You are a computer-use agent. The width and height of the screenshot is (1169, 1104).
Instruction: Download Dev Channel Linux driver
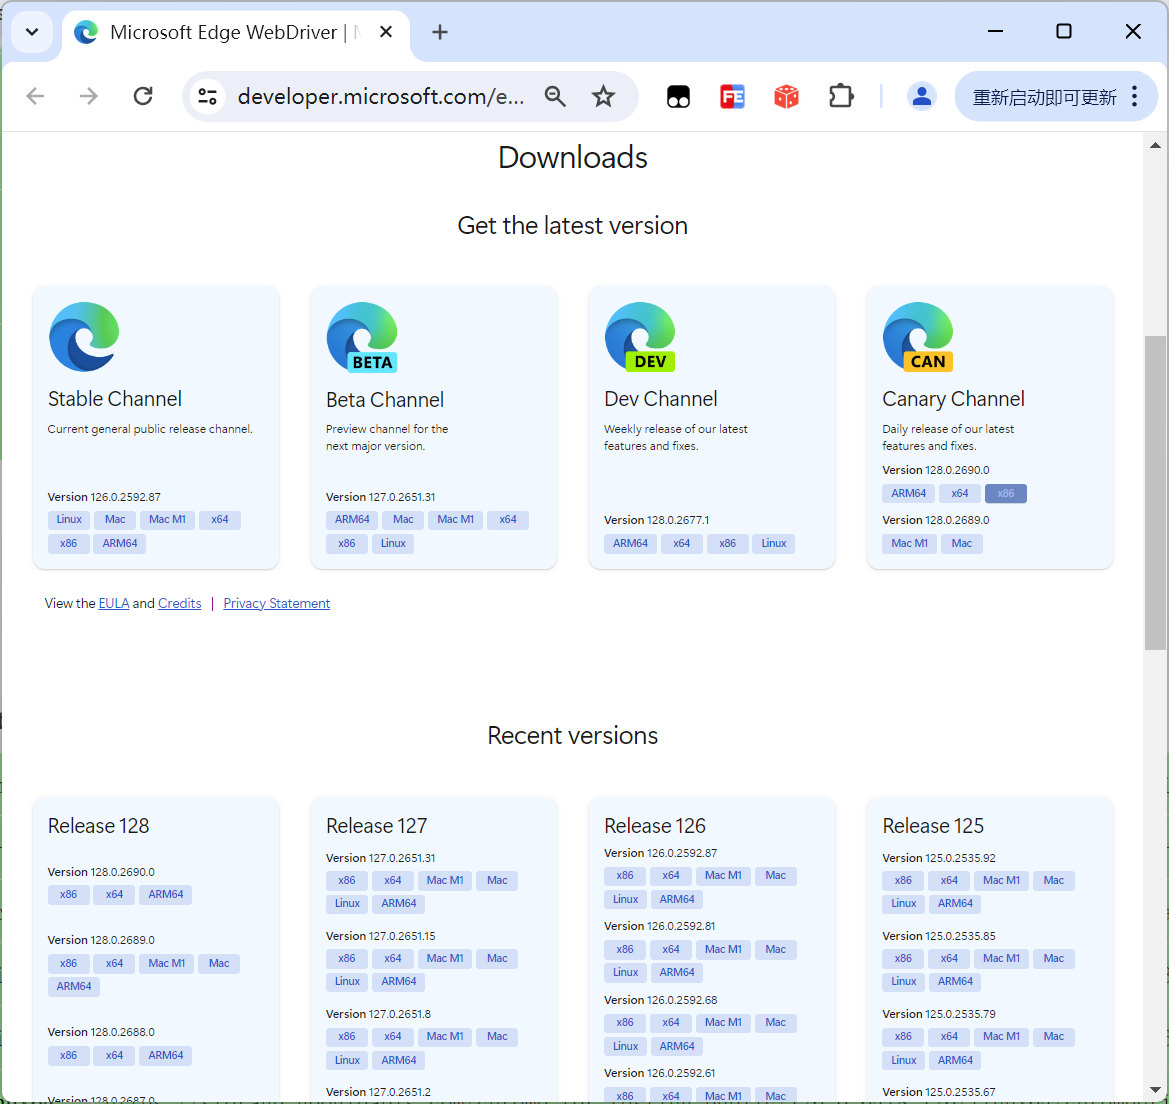(774, 543)
